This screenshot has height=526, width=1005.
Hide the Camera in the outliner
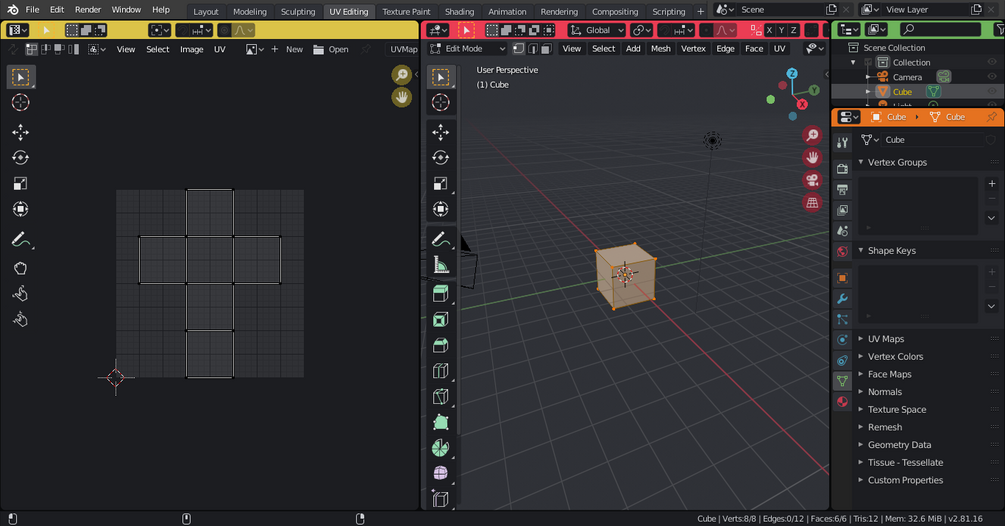click(x=992, y=77)
